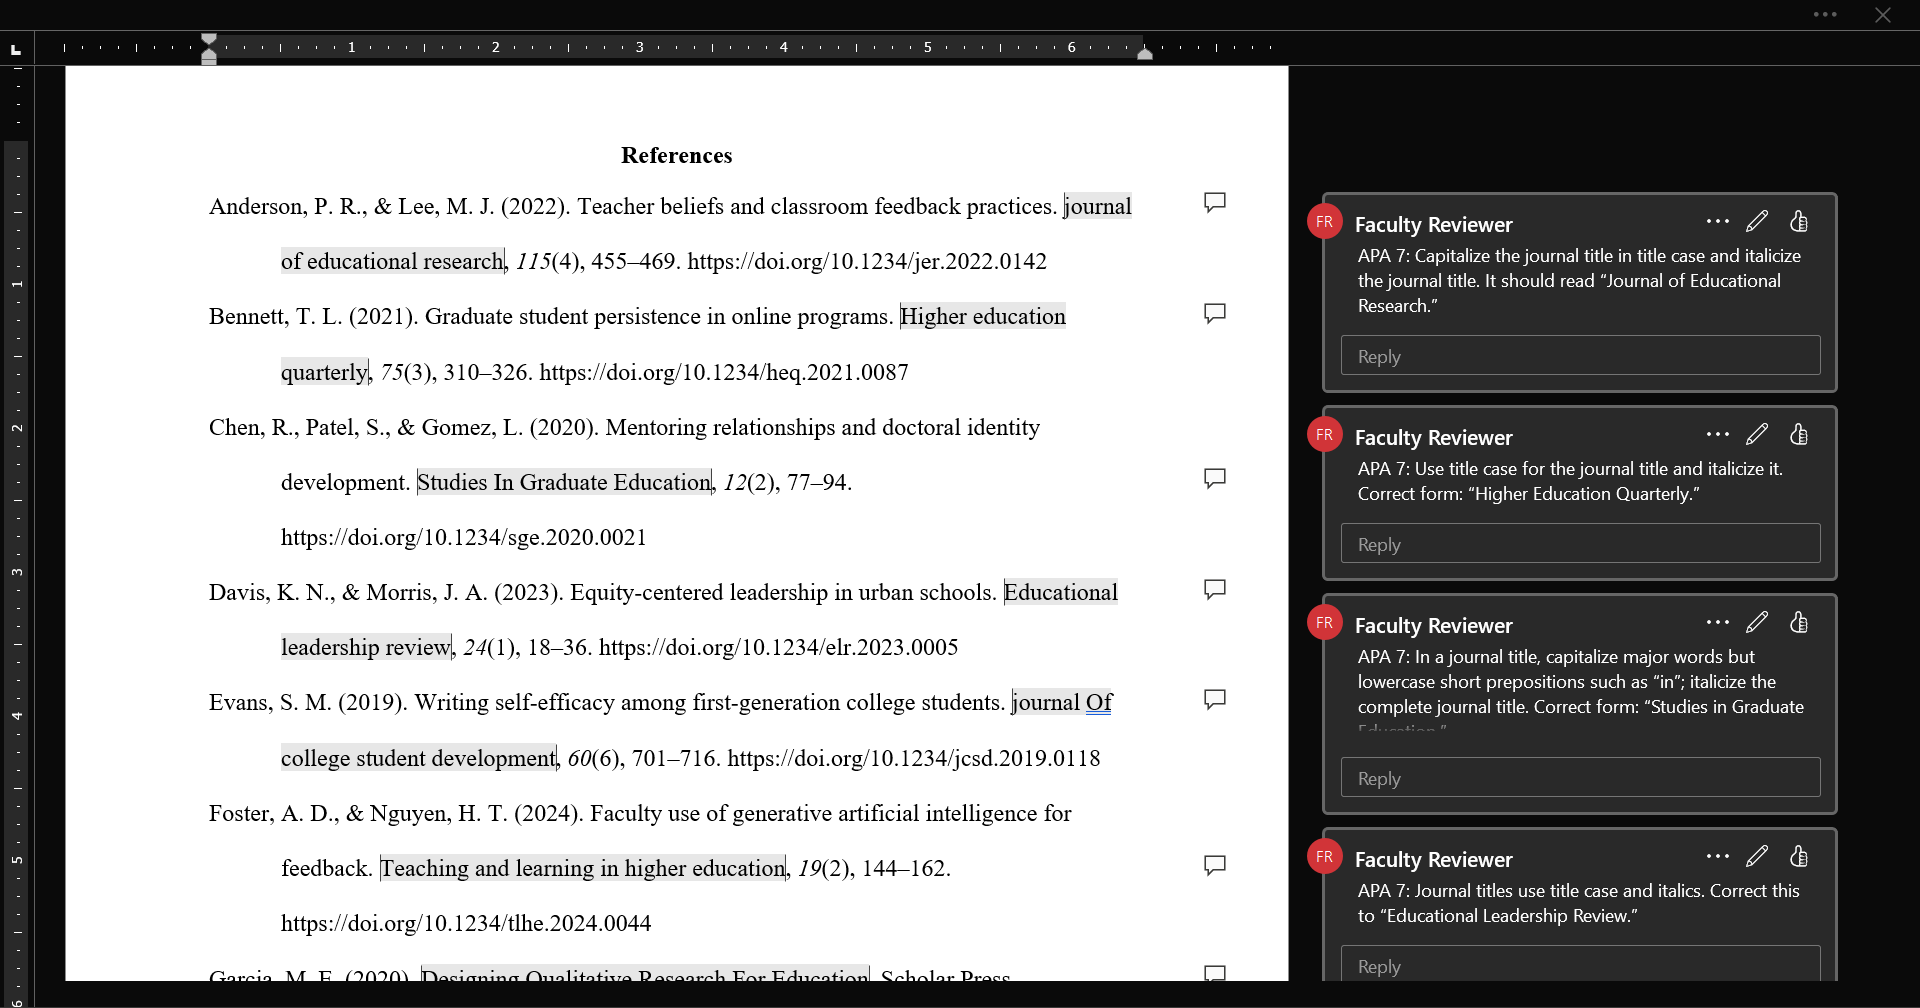1920x1008 pixels.
Task: Open comment marker beside the Davis reference
Action: 1215,590
